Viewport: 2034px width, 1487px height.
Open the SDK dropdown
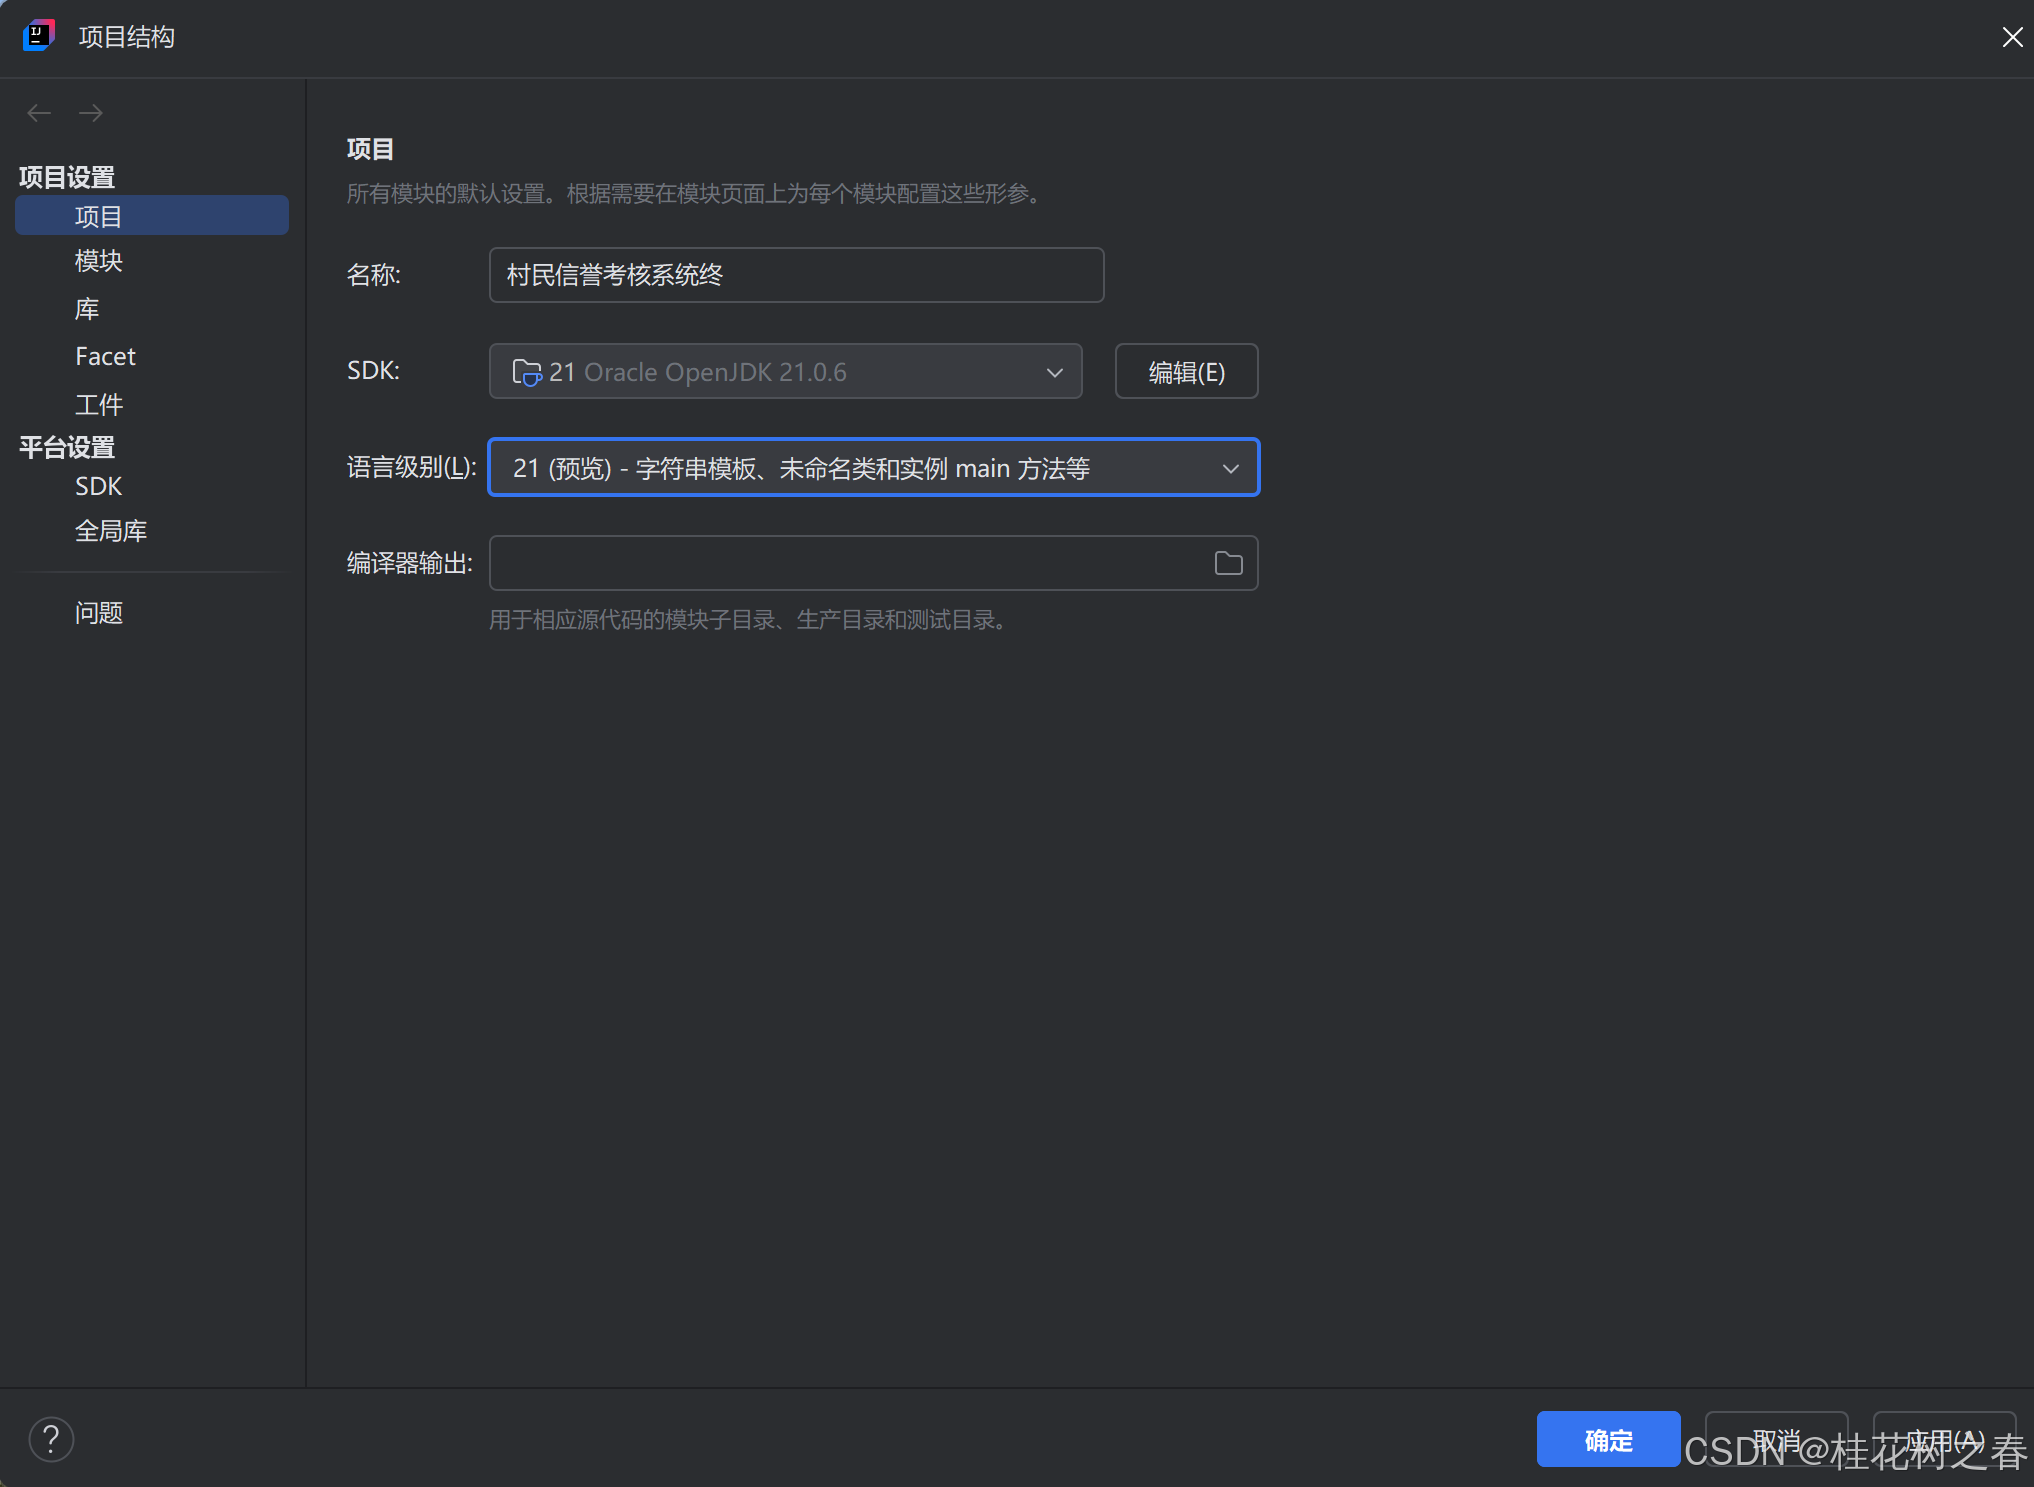pyautogui.click(x=785, y=371)
